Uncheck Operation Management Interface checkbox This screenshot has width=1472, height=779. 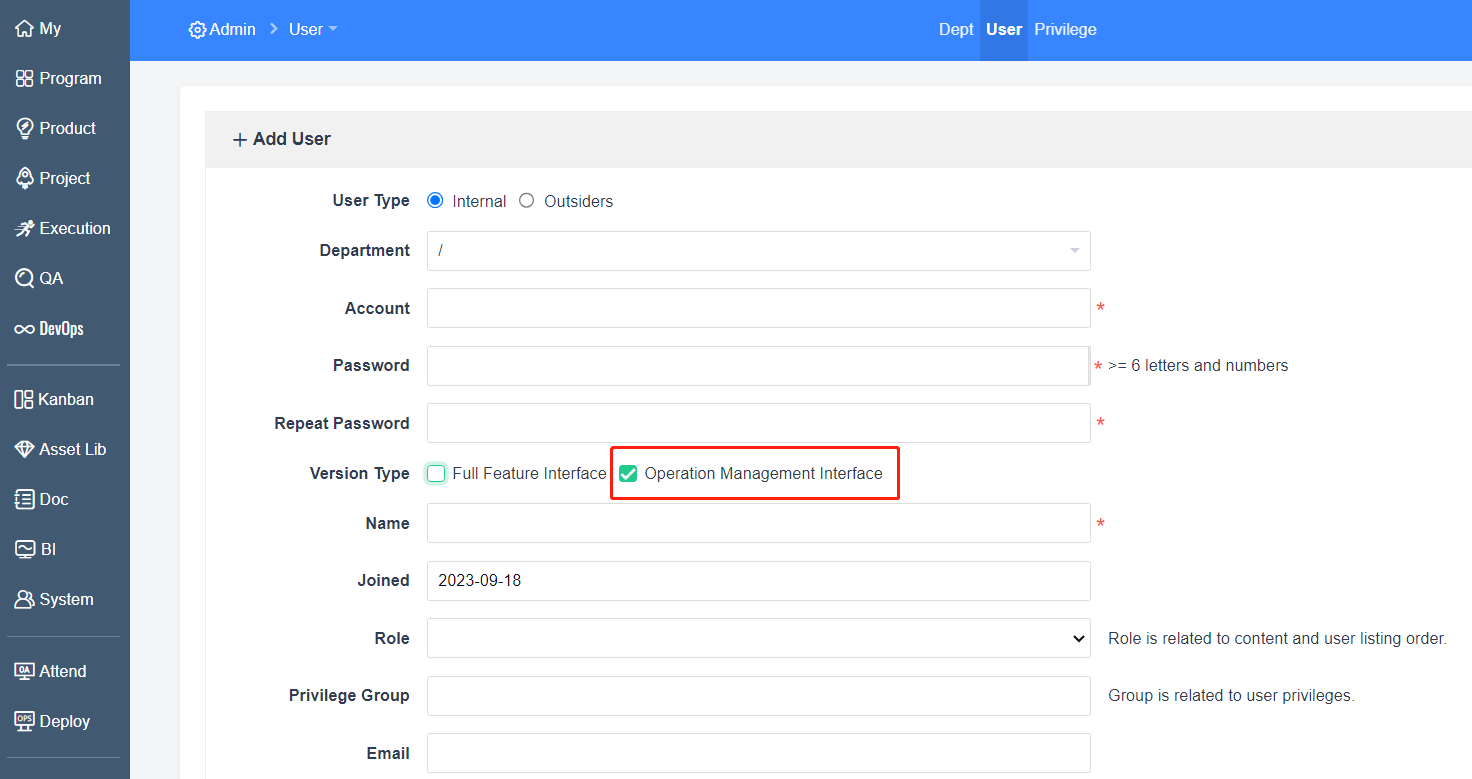(628, 474)
